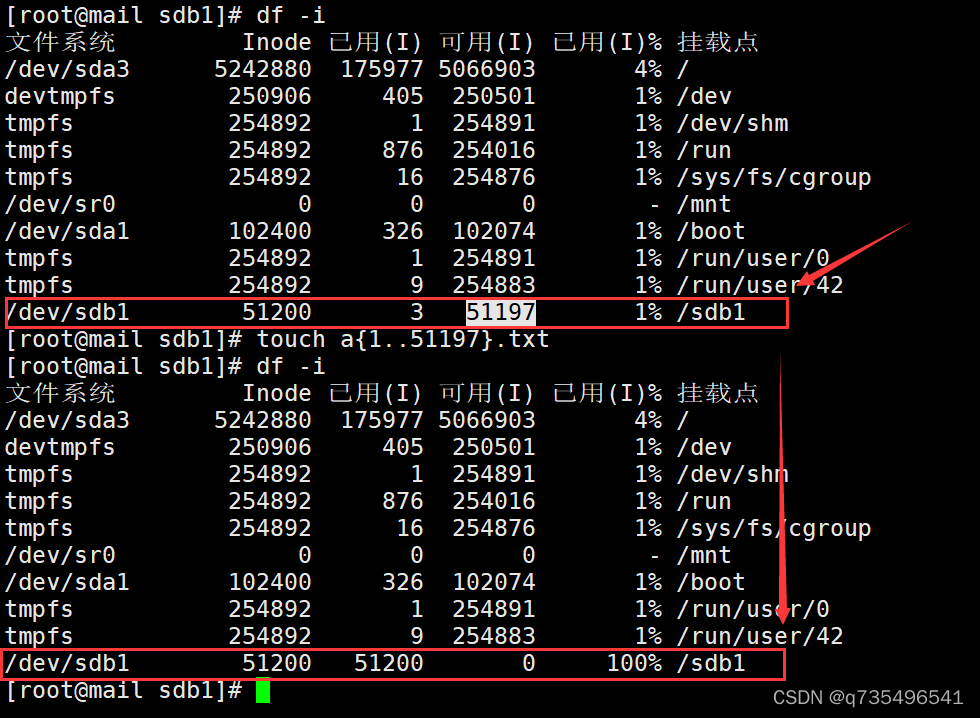Screen dimensions: 980x718
Task: Select the last '[root@mail sdb1]#' prompt beside the cursor
Action: click(x=123, y=691)
